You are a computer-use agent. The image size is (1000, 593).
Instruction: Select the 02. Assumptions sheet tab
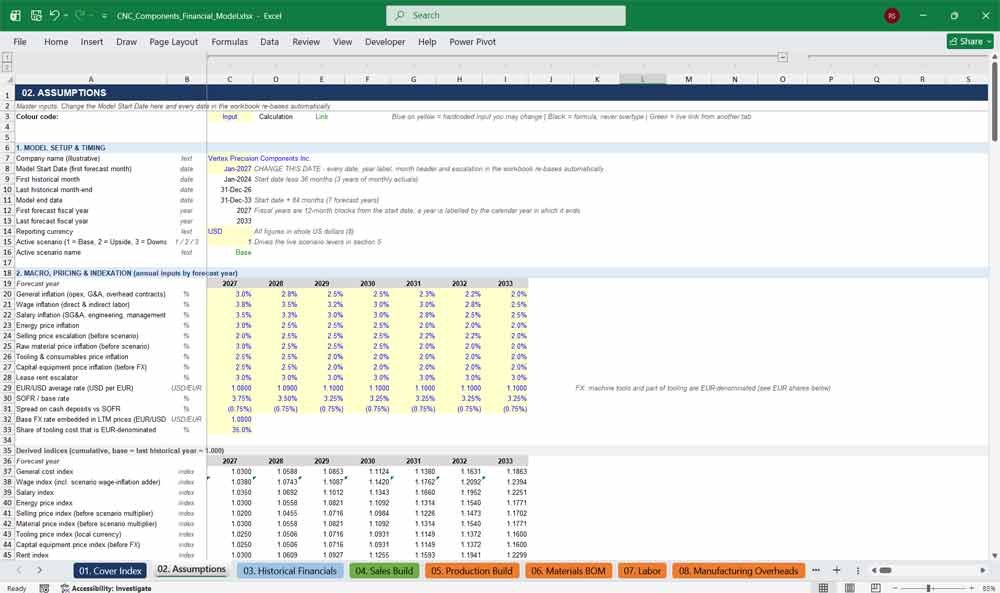[191, 569]
